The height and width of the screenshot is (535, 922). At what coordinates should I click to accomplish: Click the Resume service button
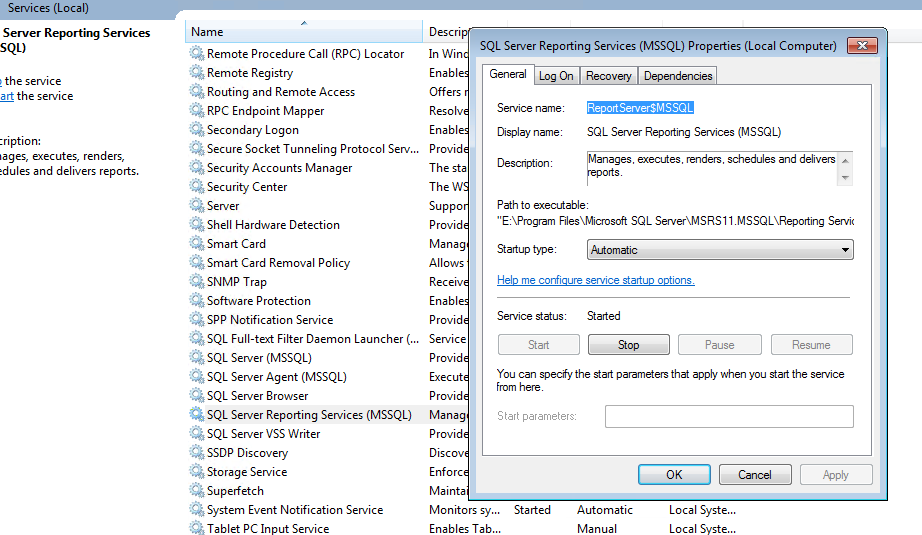tap(811, 345)
